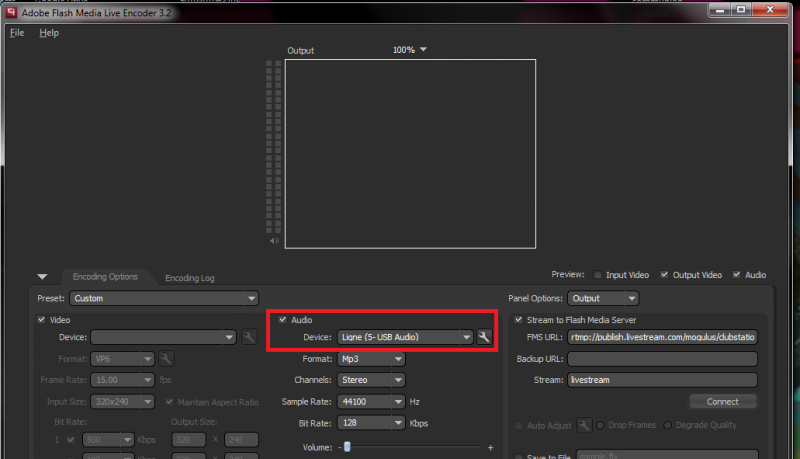
Task: Uncheck Audio preview checkbox
Action: tap(737, 275)
